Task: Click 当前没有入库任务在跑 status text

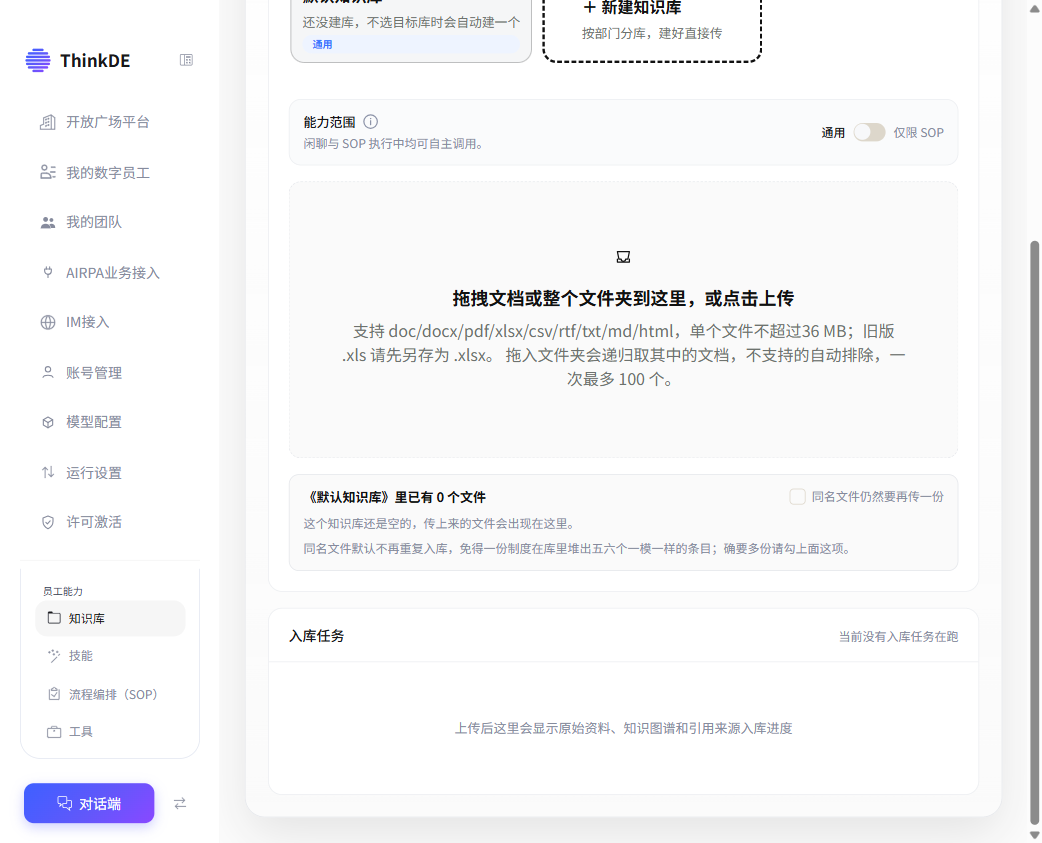Action: (898, 636)
